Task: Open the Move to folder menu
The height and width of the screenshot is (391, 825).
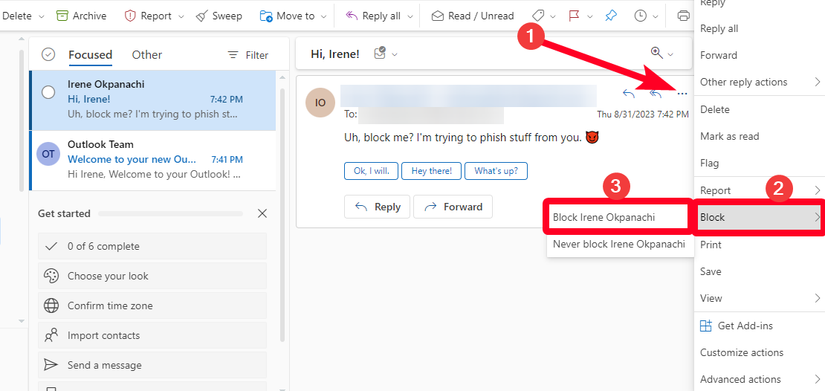Action: [287, 16]
